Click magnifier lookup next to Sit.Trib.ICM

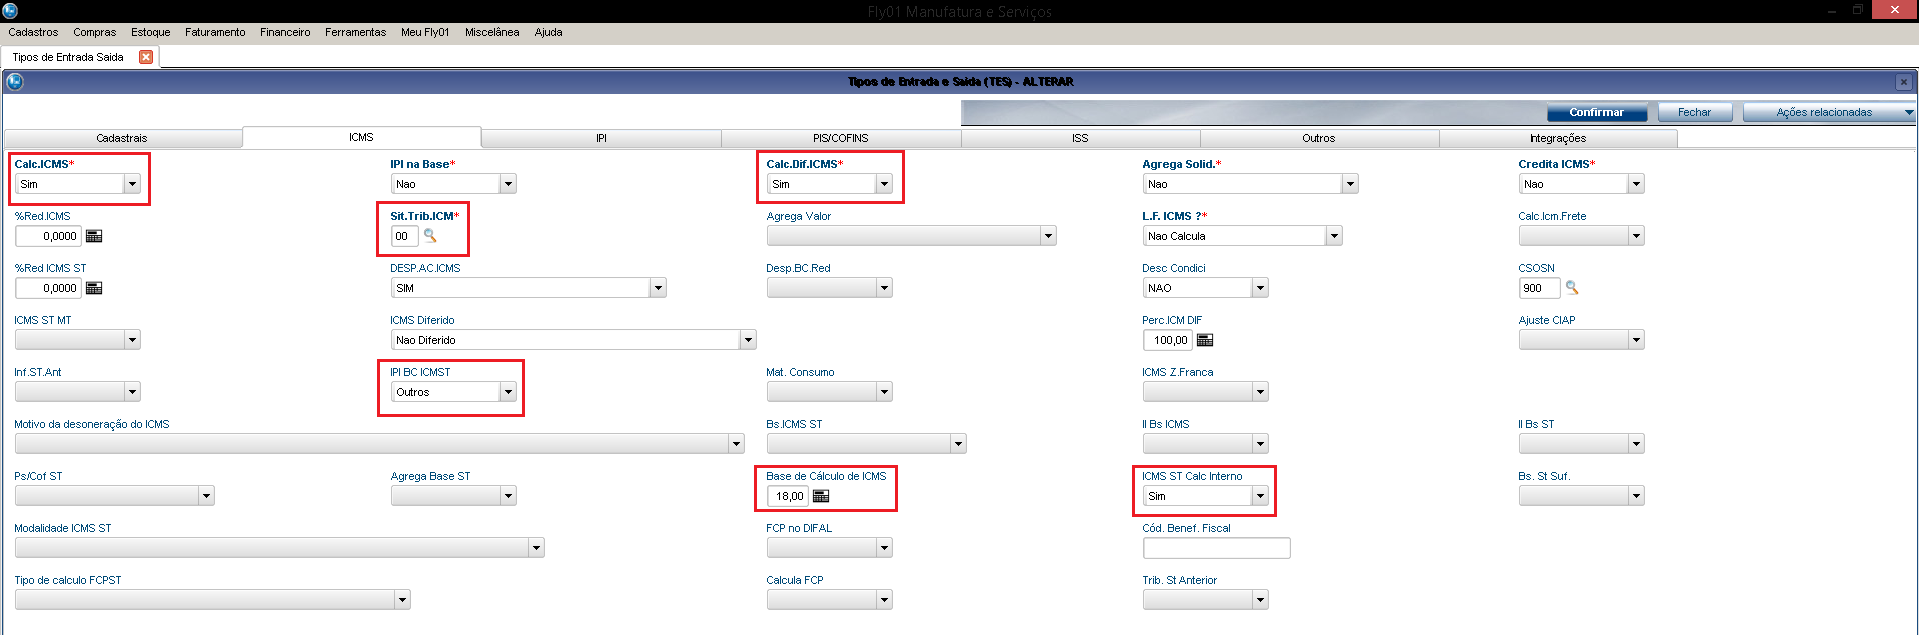[x=430, y=236]
